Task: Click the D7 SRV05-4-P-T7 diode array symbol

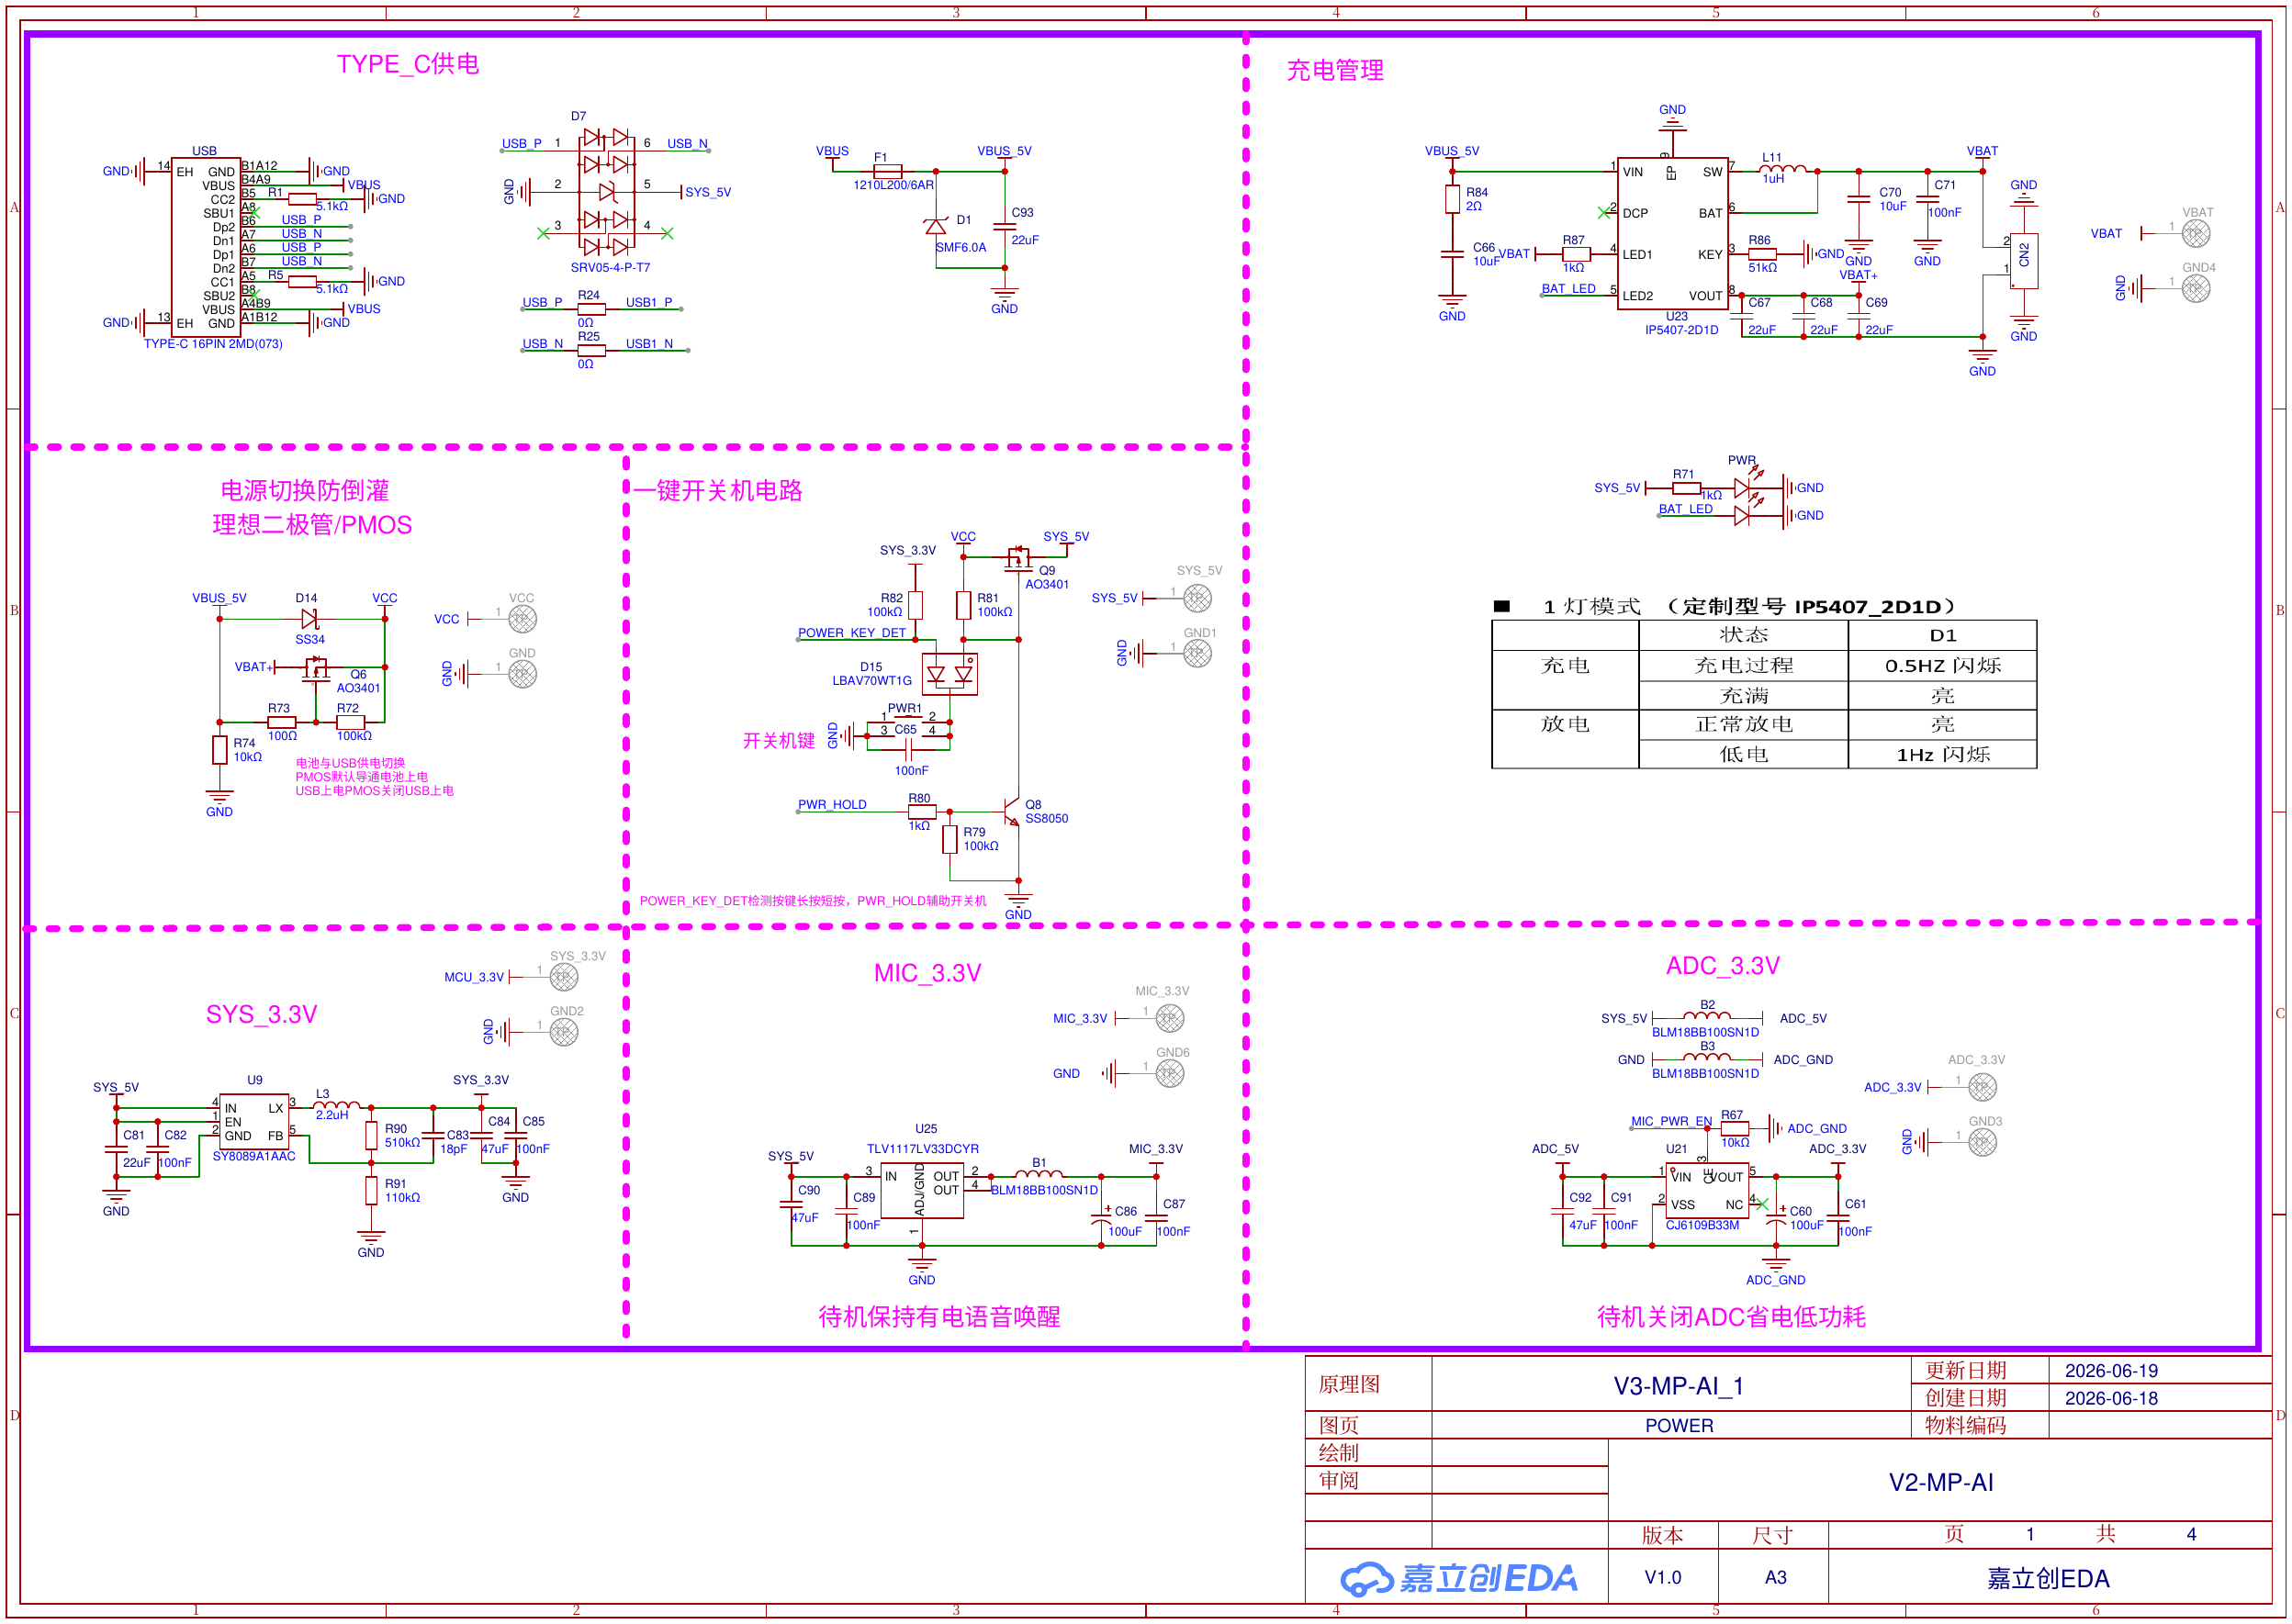Action: [607, 191]
